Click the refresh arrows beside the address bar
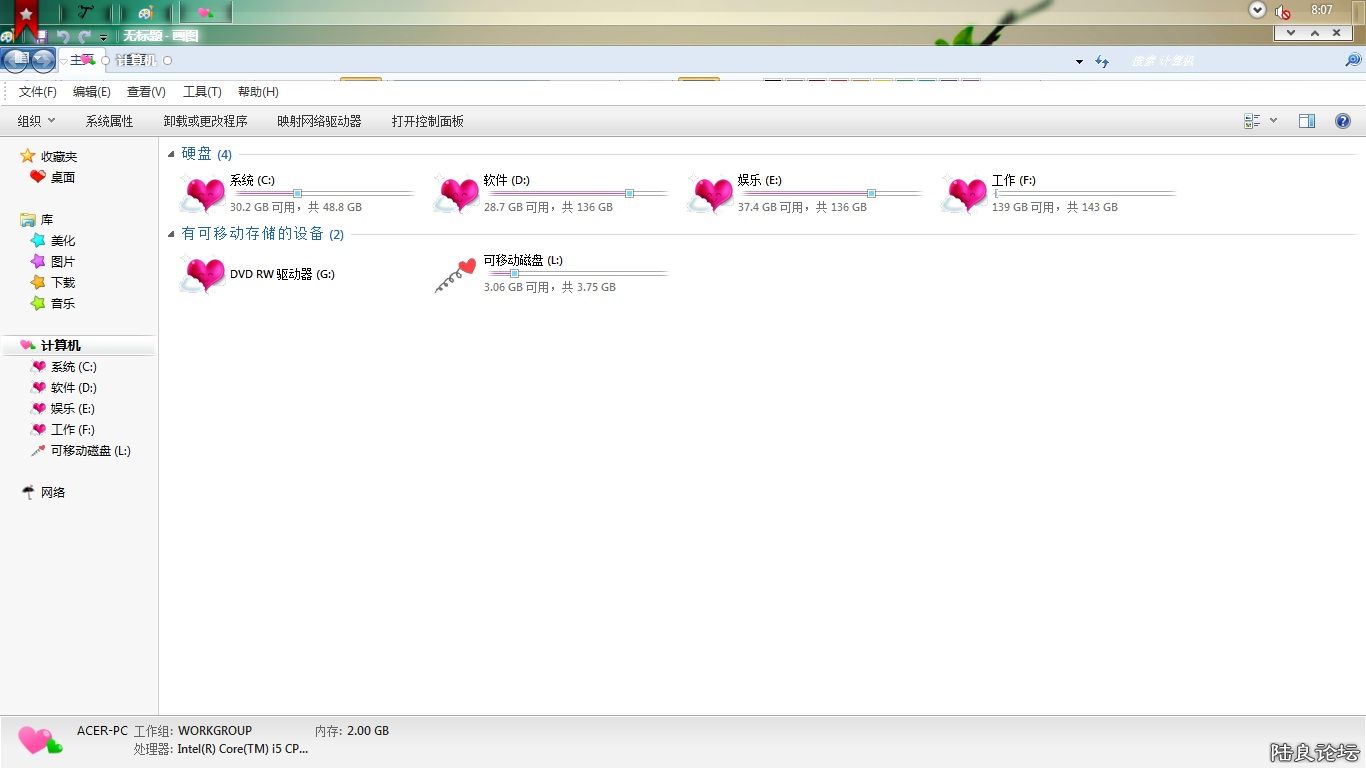The image size is (1366, 768). coord(1102,61)
